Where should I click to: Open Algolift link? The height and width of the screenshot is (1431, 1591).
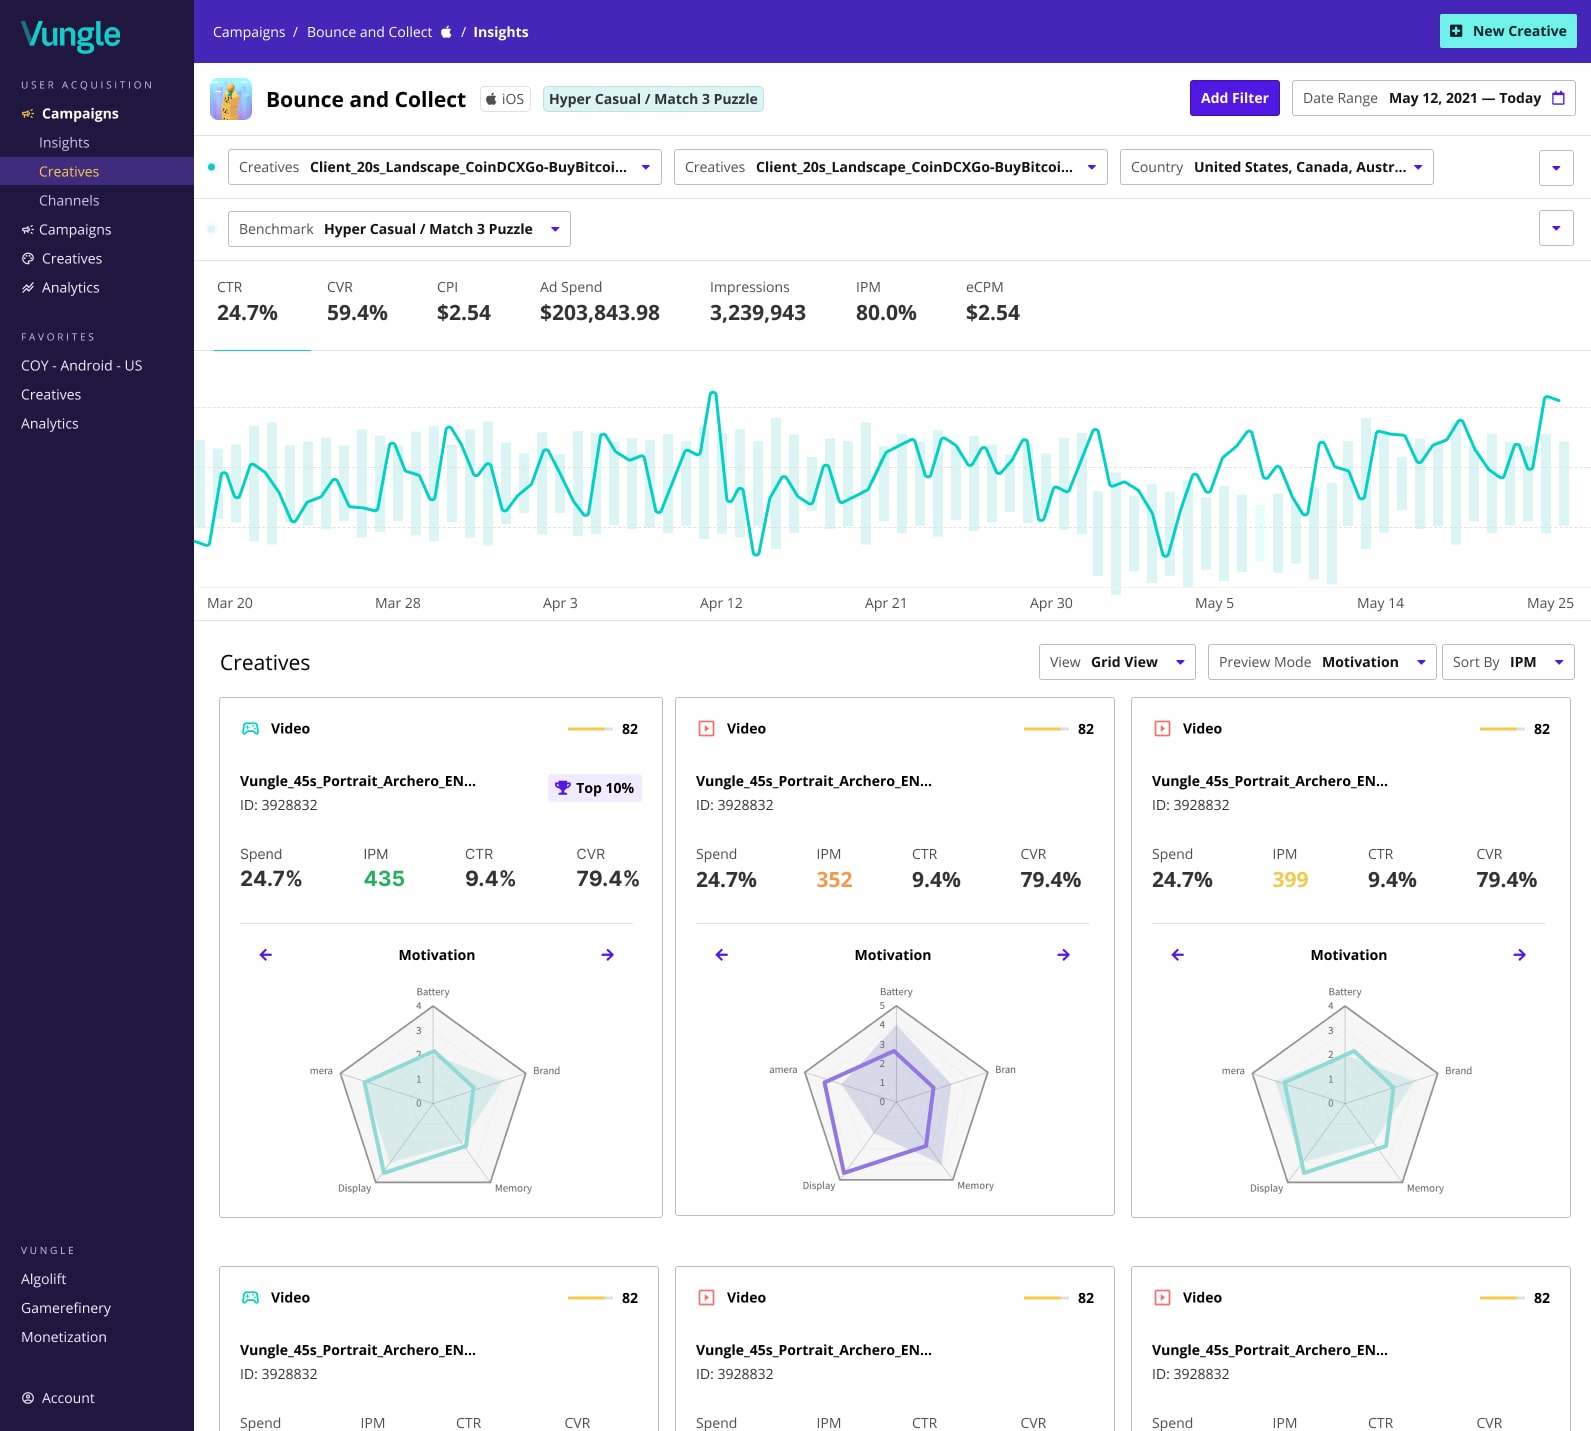coord(44,1279)
